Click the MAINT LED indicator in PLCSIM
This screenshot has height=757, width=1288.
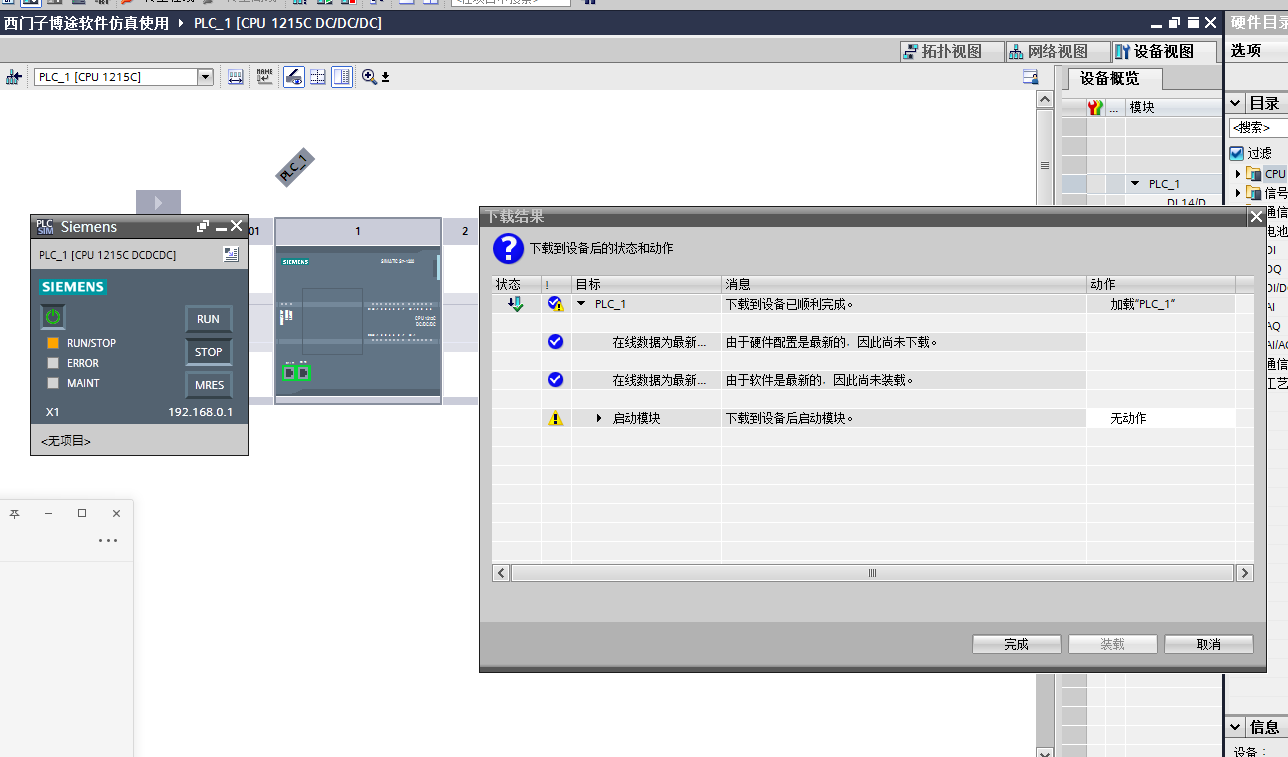pos(53,383)
